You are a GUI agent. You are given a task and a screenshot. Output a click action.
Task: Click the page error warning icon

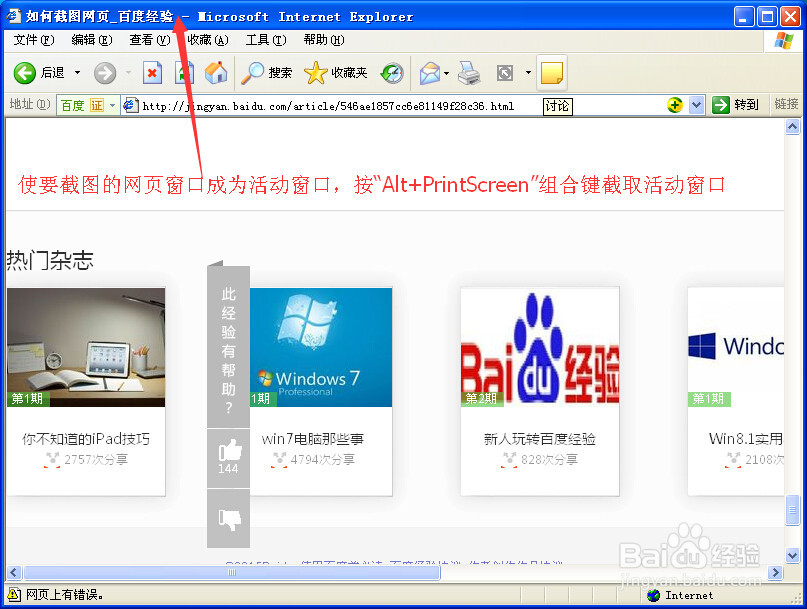coord(14,595)
